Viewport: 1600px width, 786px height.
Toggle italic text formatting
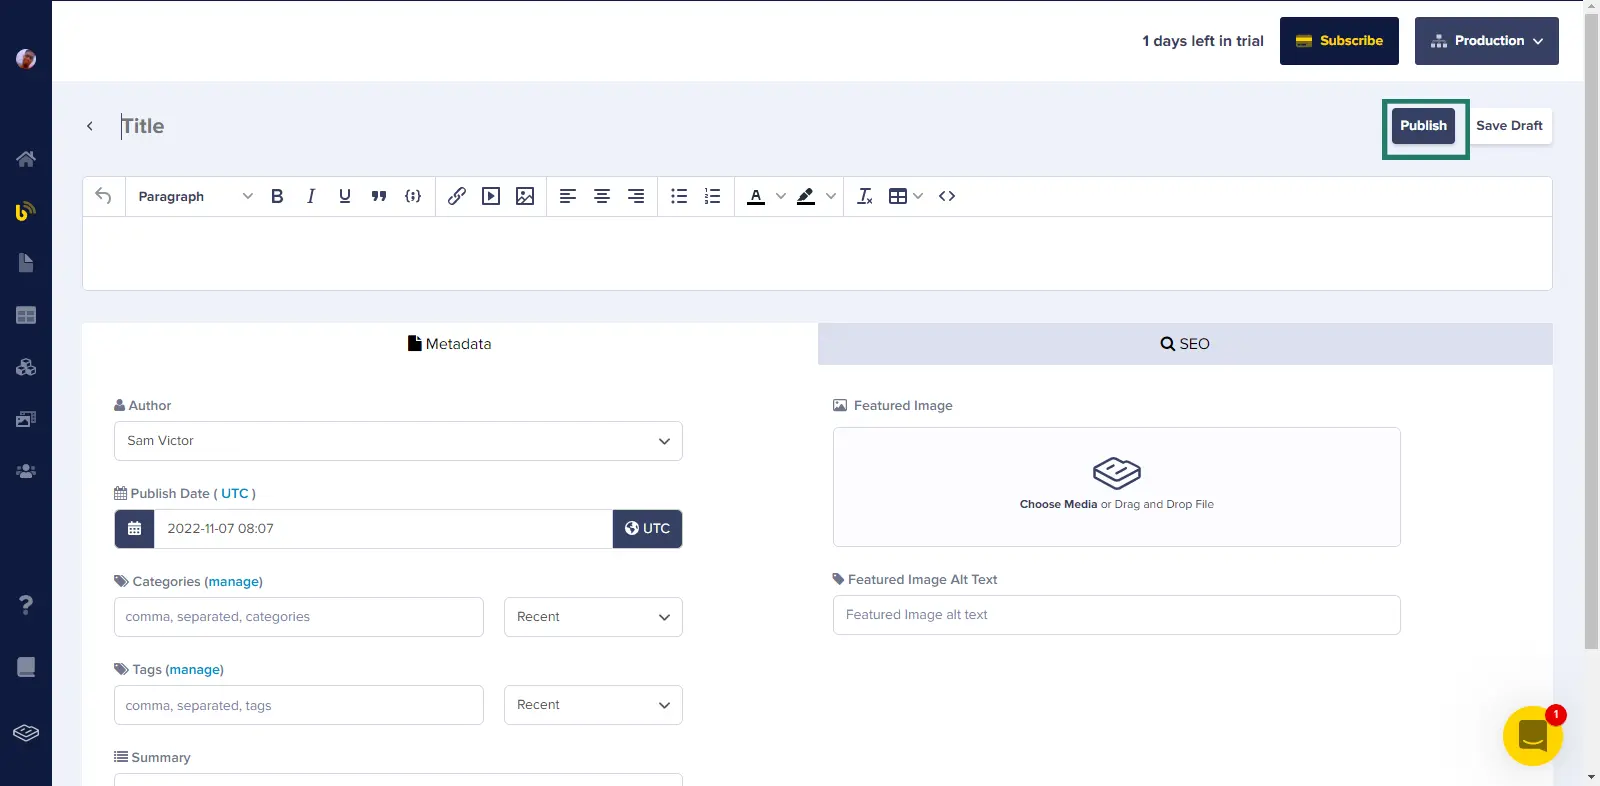click(311, 196)
